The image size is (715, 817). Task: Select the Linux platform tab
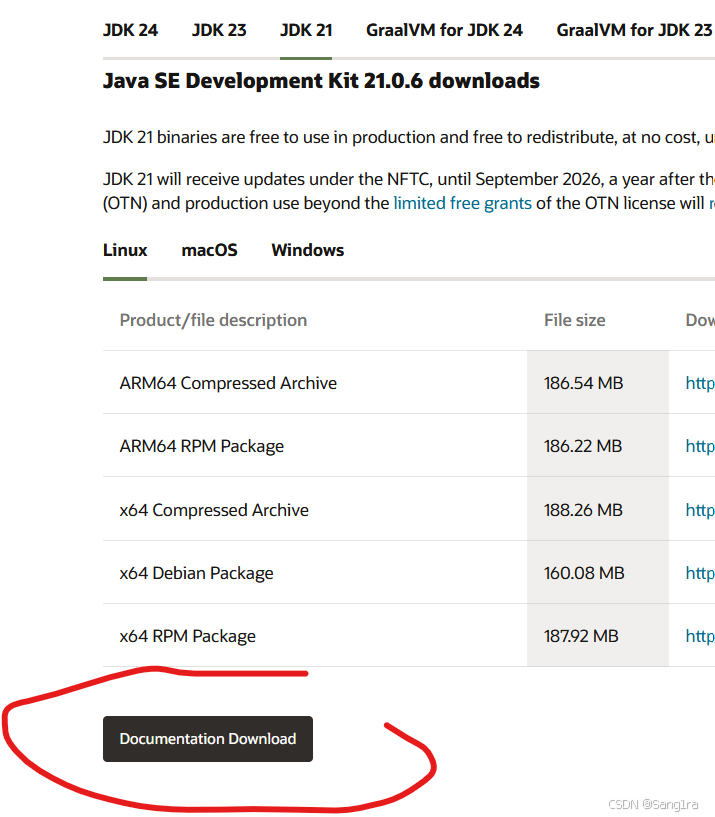pyautogui.click(x=125, y=250)
